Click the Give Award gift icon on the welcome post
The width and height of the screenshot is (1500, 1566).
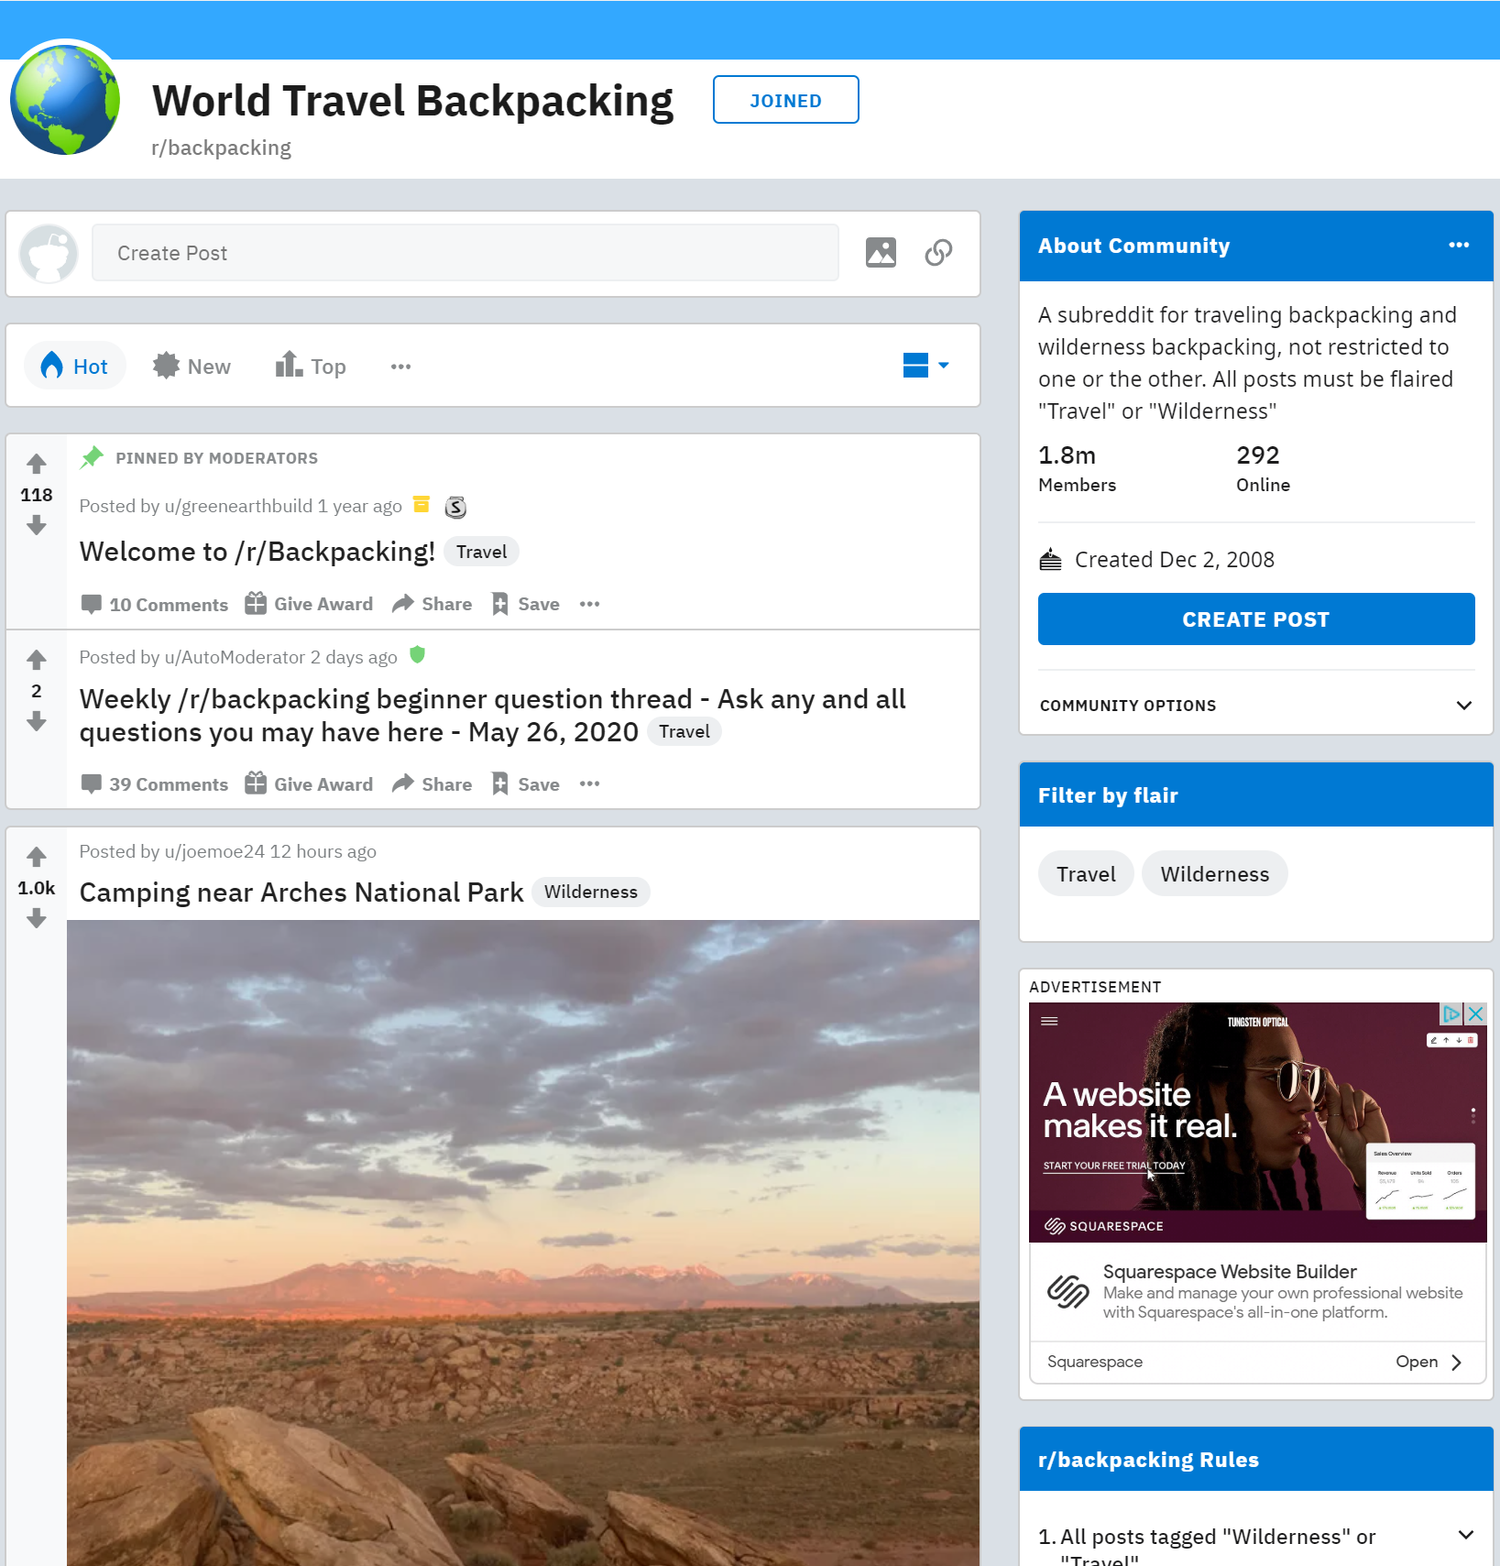257,603
